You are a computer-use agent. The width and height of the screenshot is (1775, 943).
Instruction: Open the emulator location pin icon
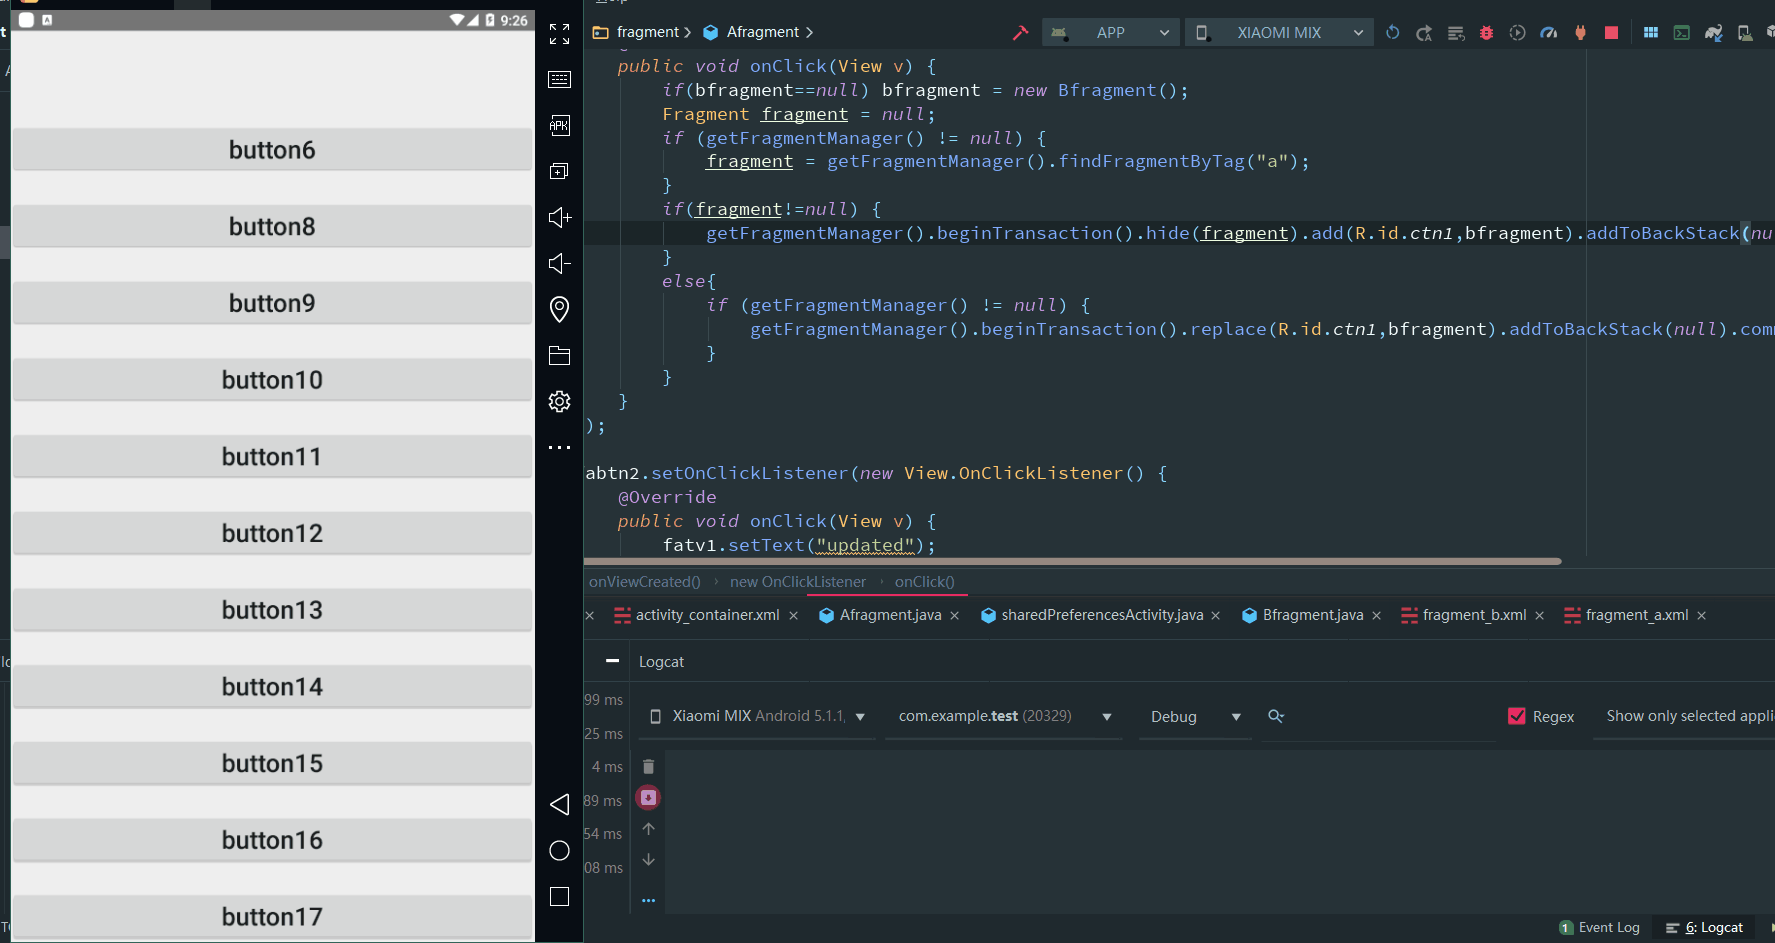[559, 309]
